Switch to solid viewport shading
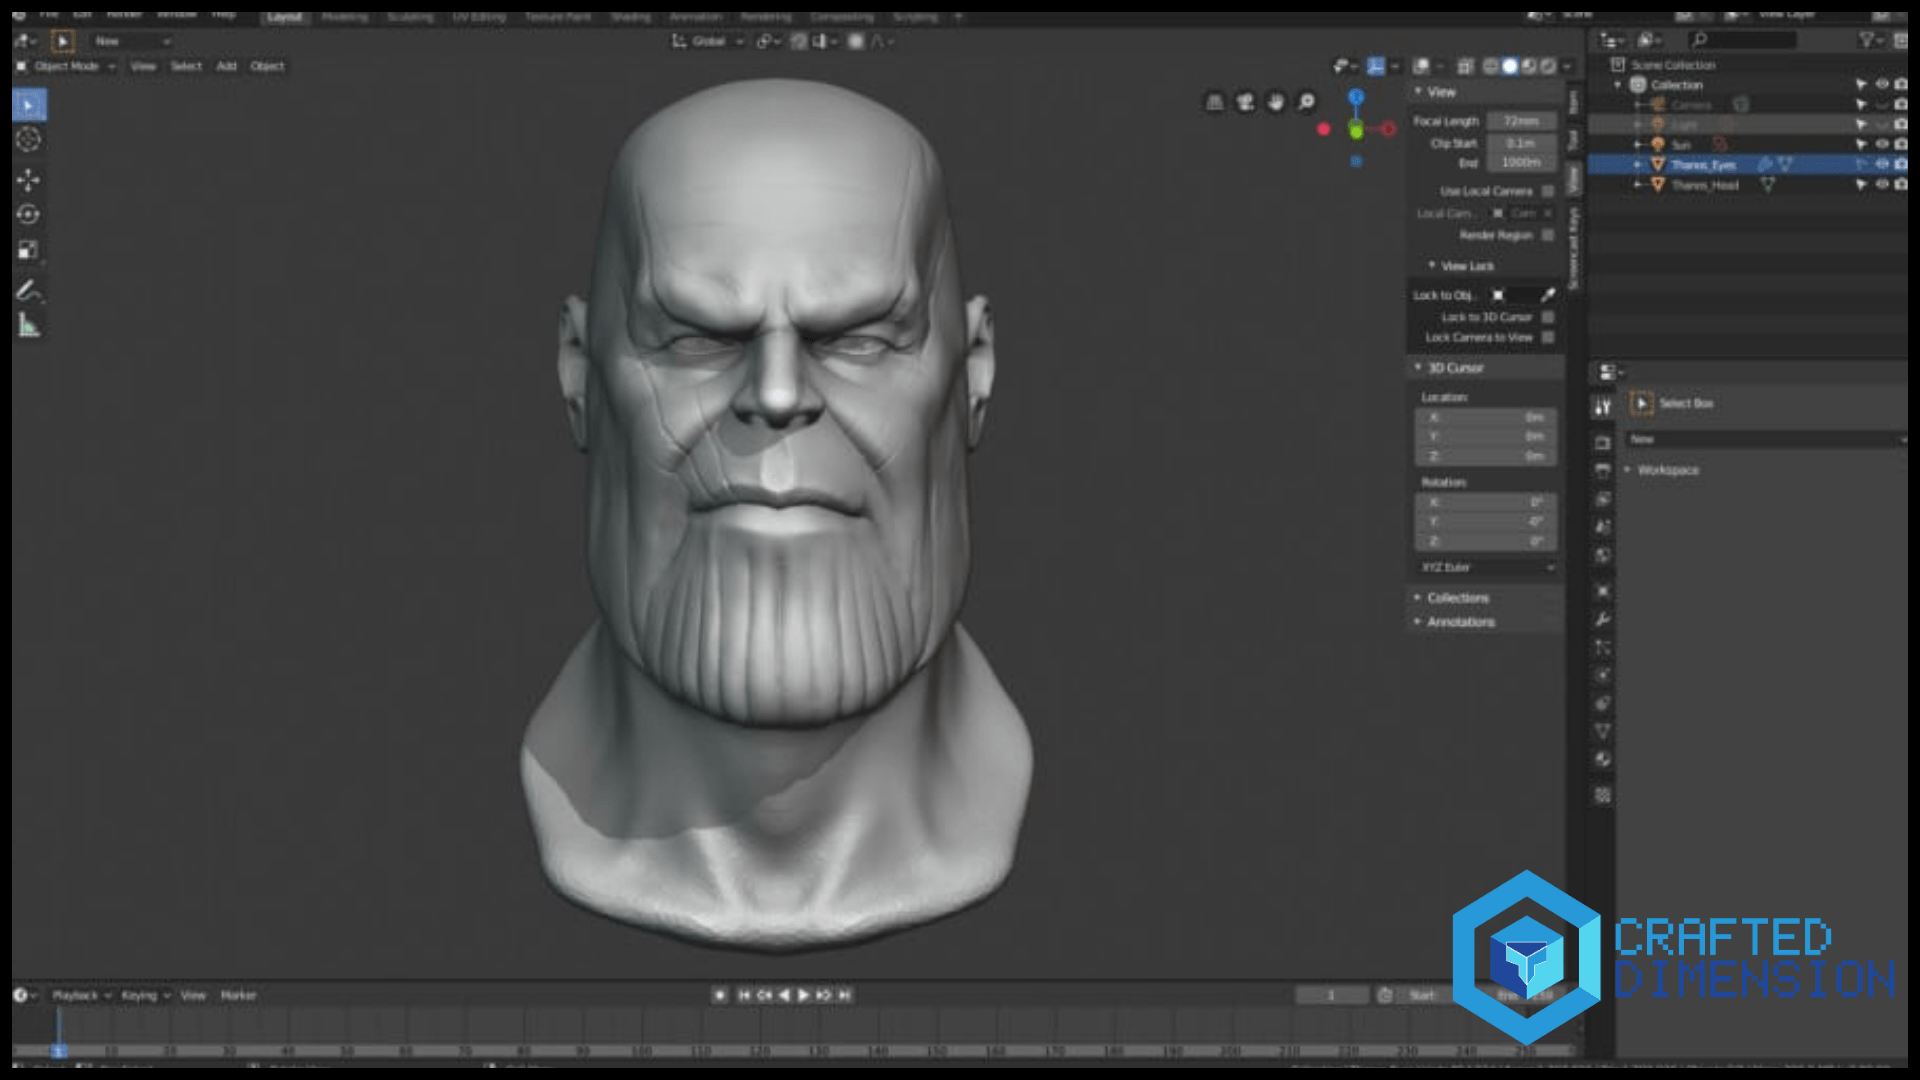 tap(1510, 66)
